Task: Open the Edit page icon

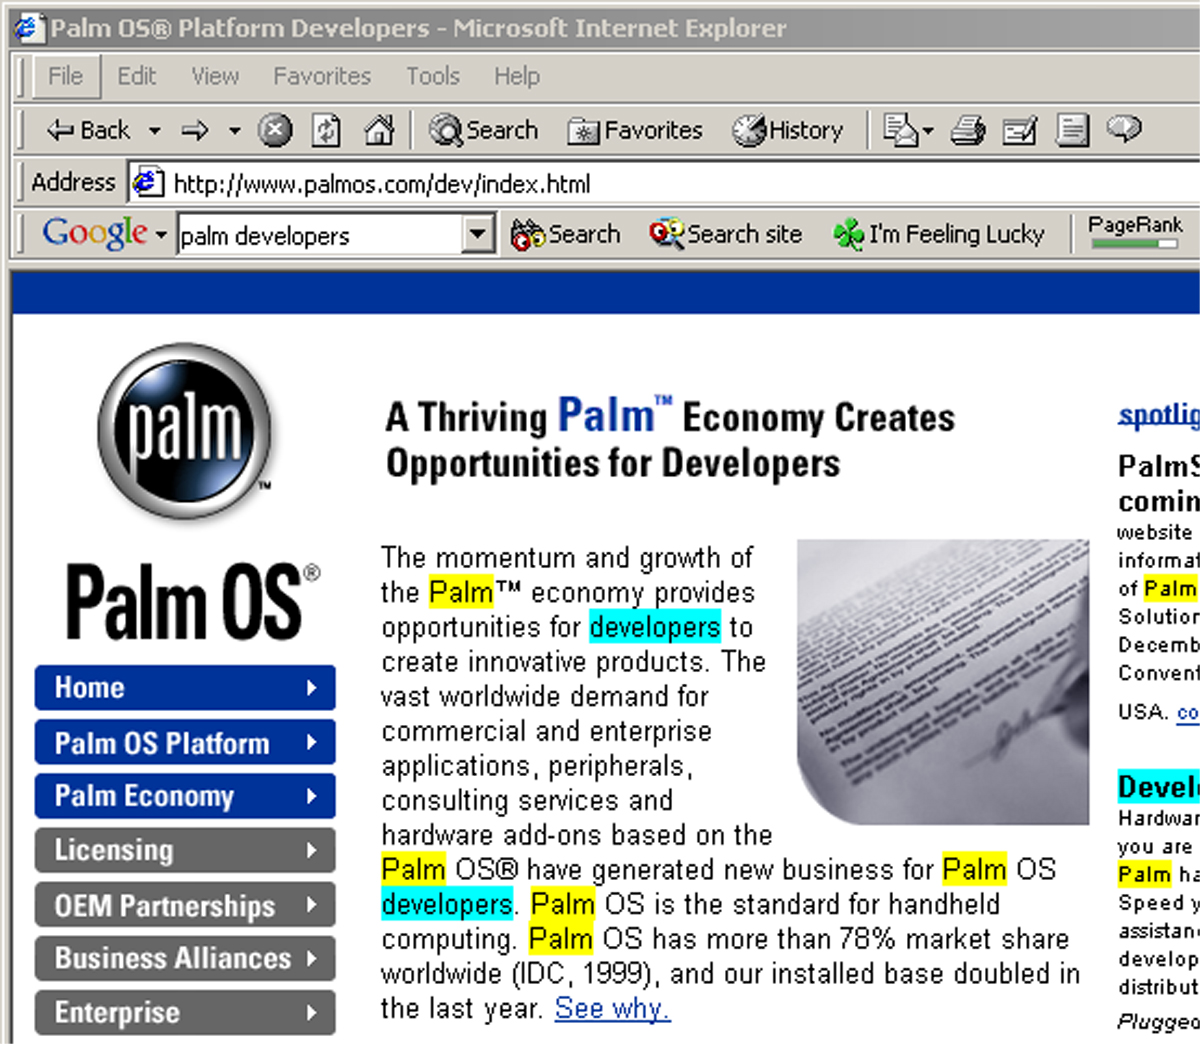Action: point(1021,130)
